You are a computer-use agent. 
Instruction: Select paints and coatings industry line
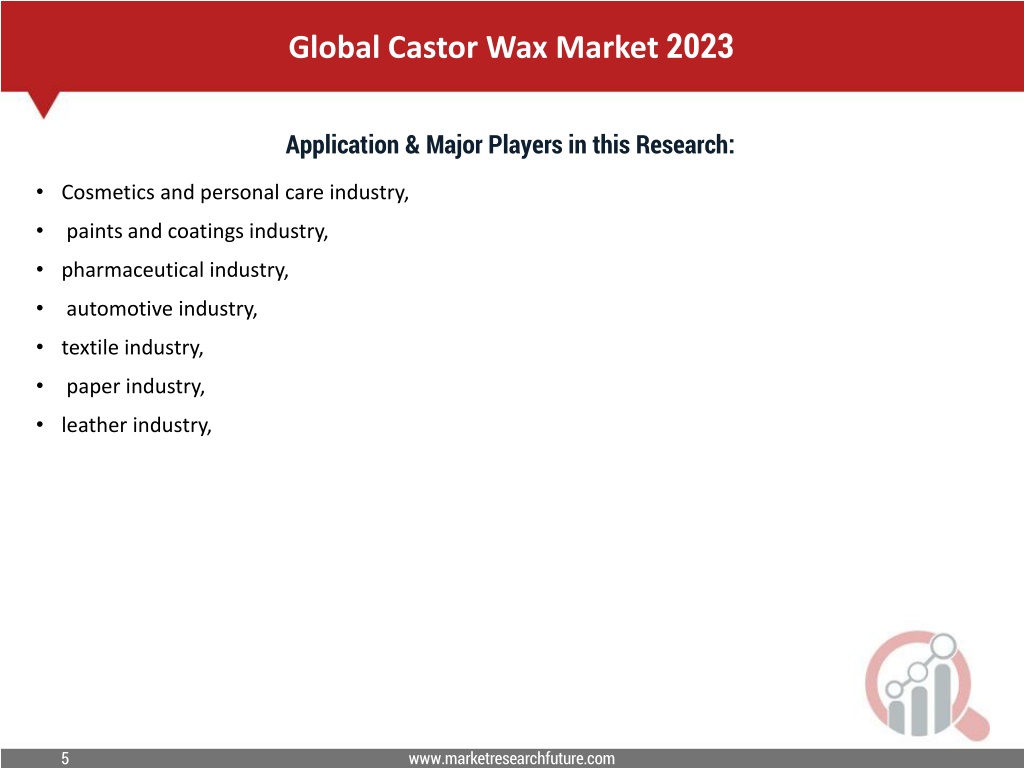[197, 231]
